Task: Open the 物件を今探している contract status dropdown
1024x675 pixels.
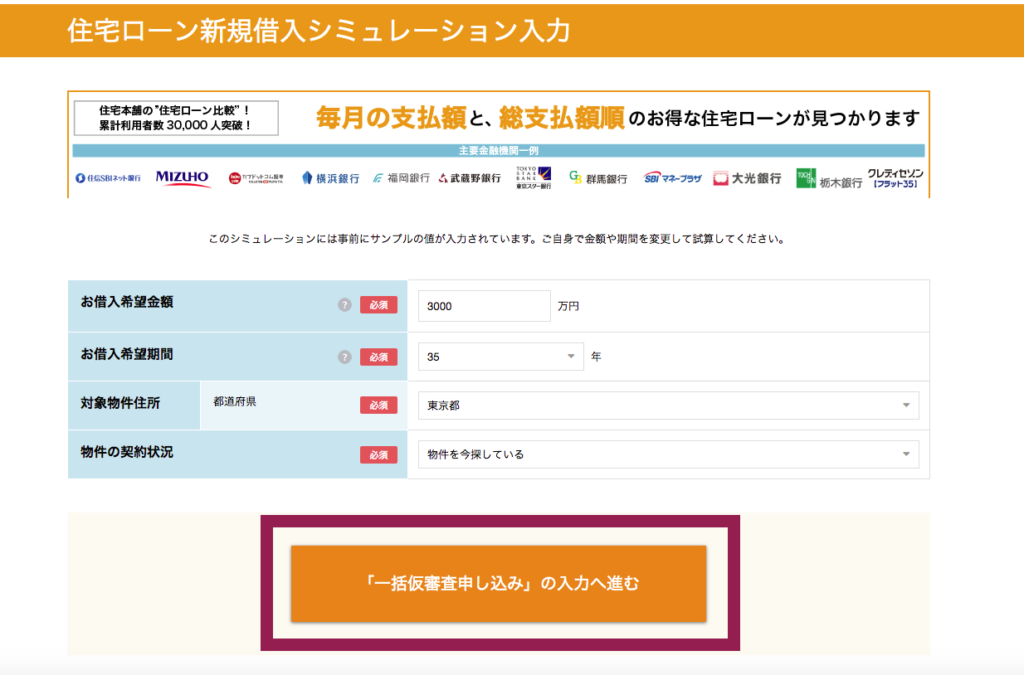Action: [x=667, y=453]
